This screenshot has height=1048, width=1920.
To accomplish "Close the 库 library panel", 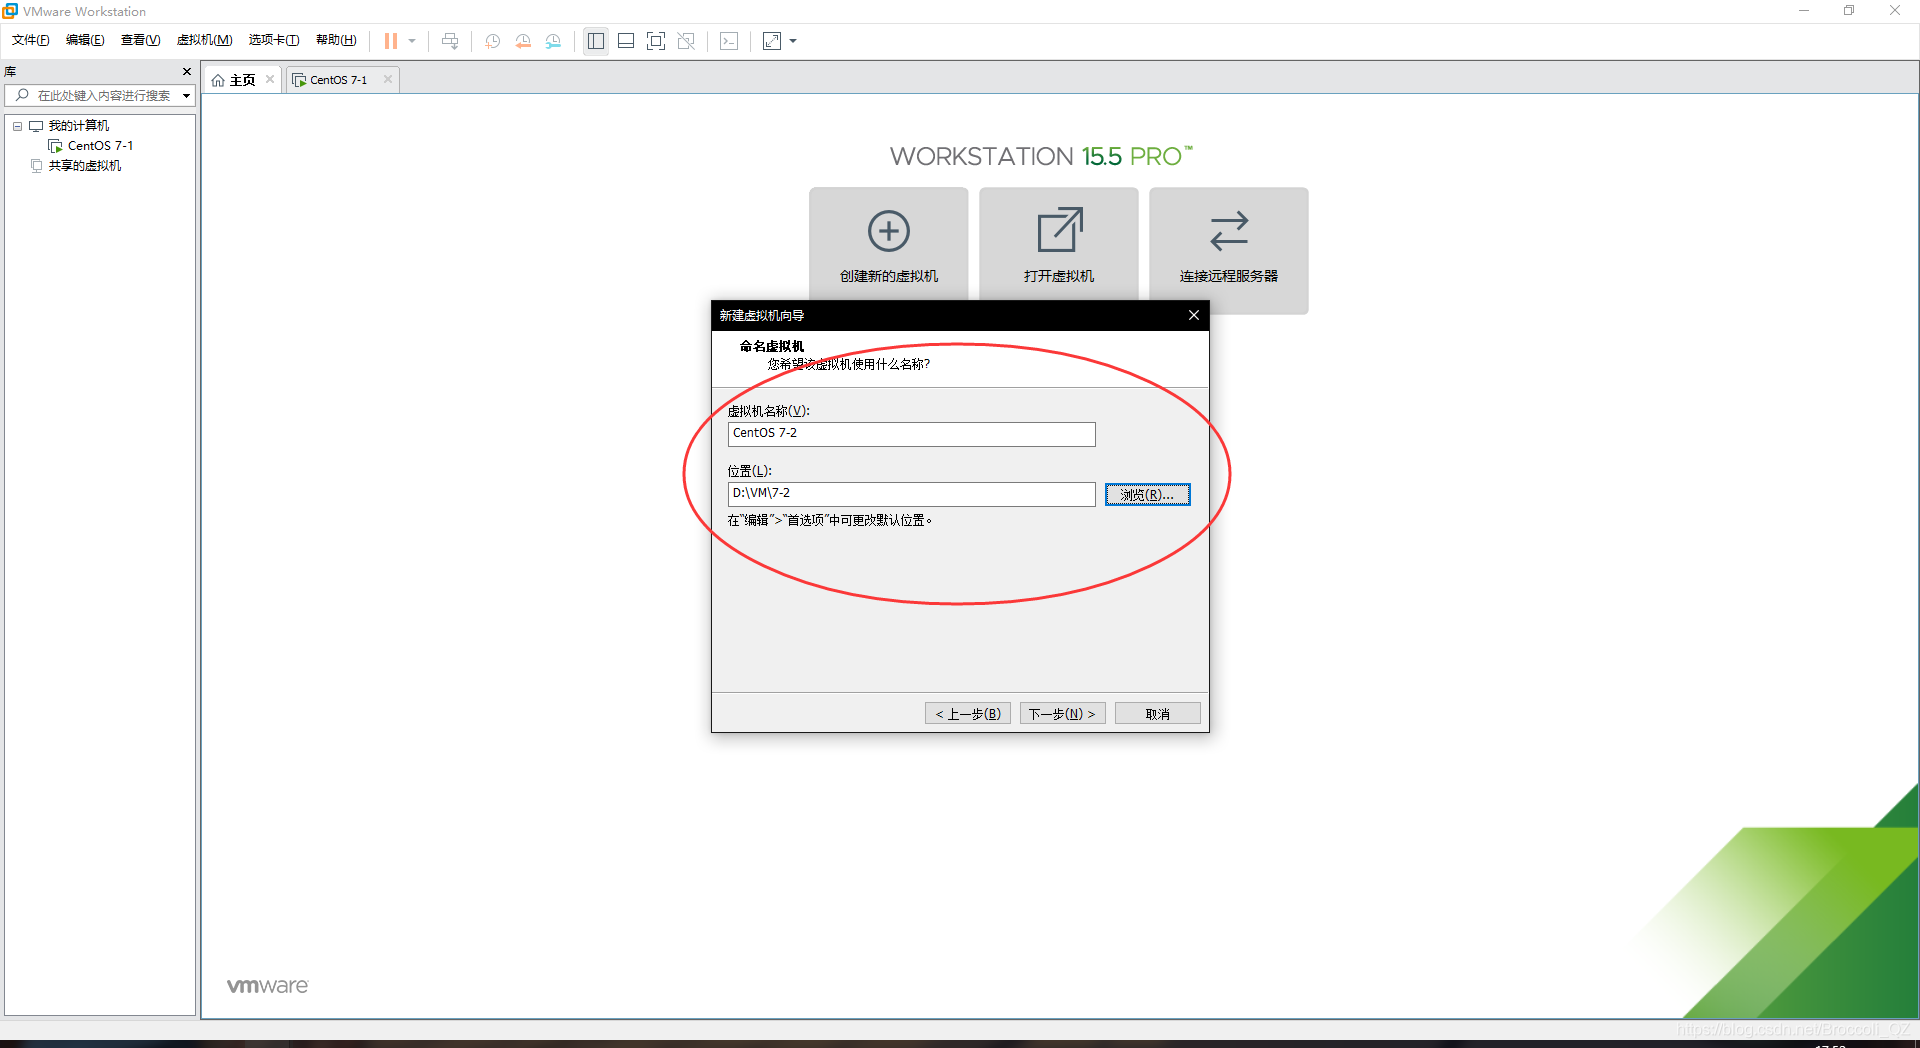I will [x=186, y=72].
